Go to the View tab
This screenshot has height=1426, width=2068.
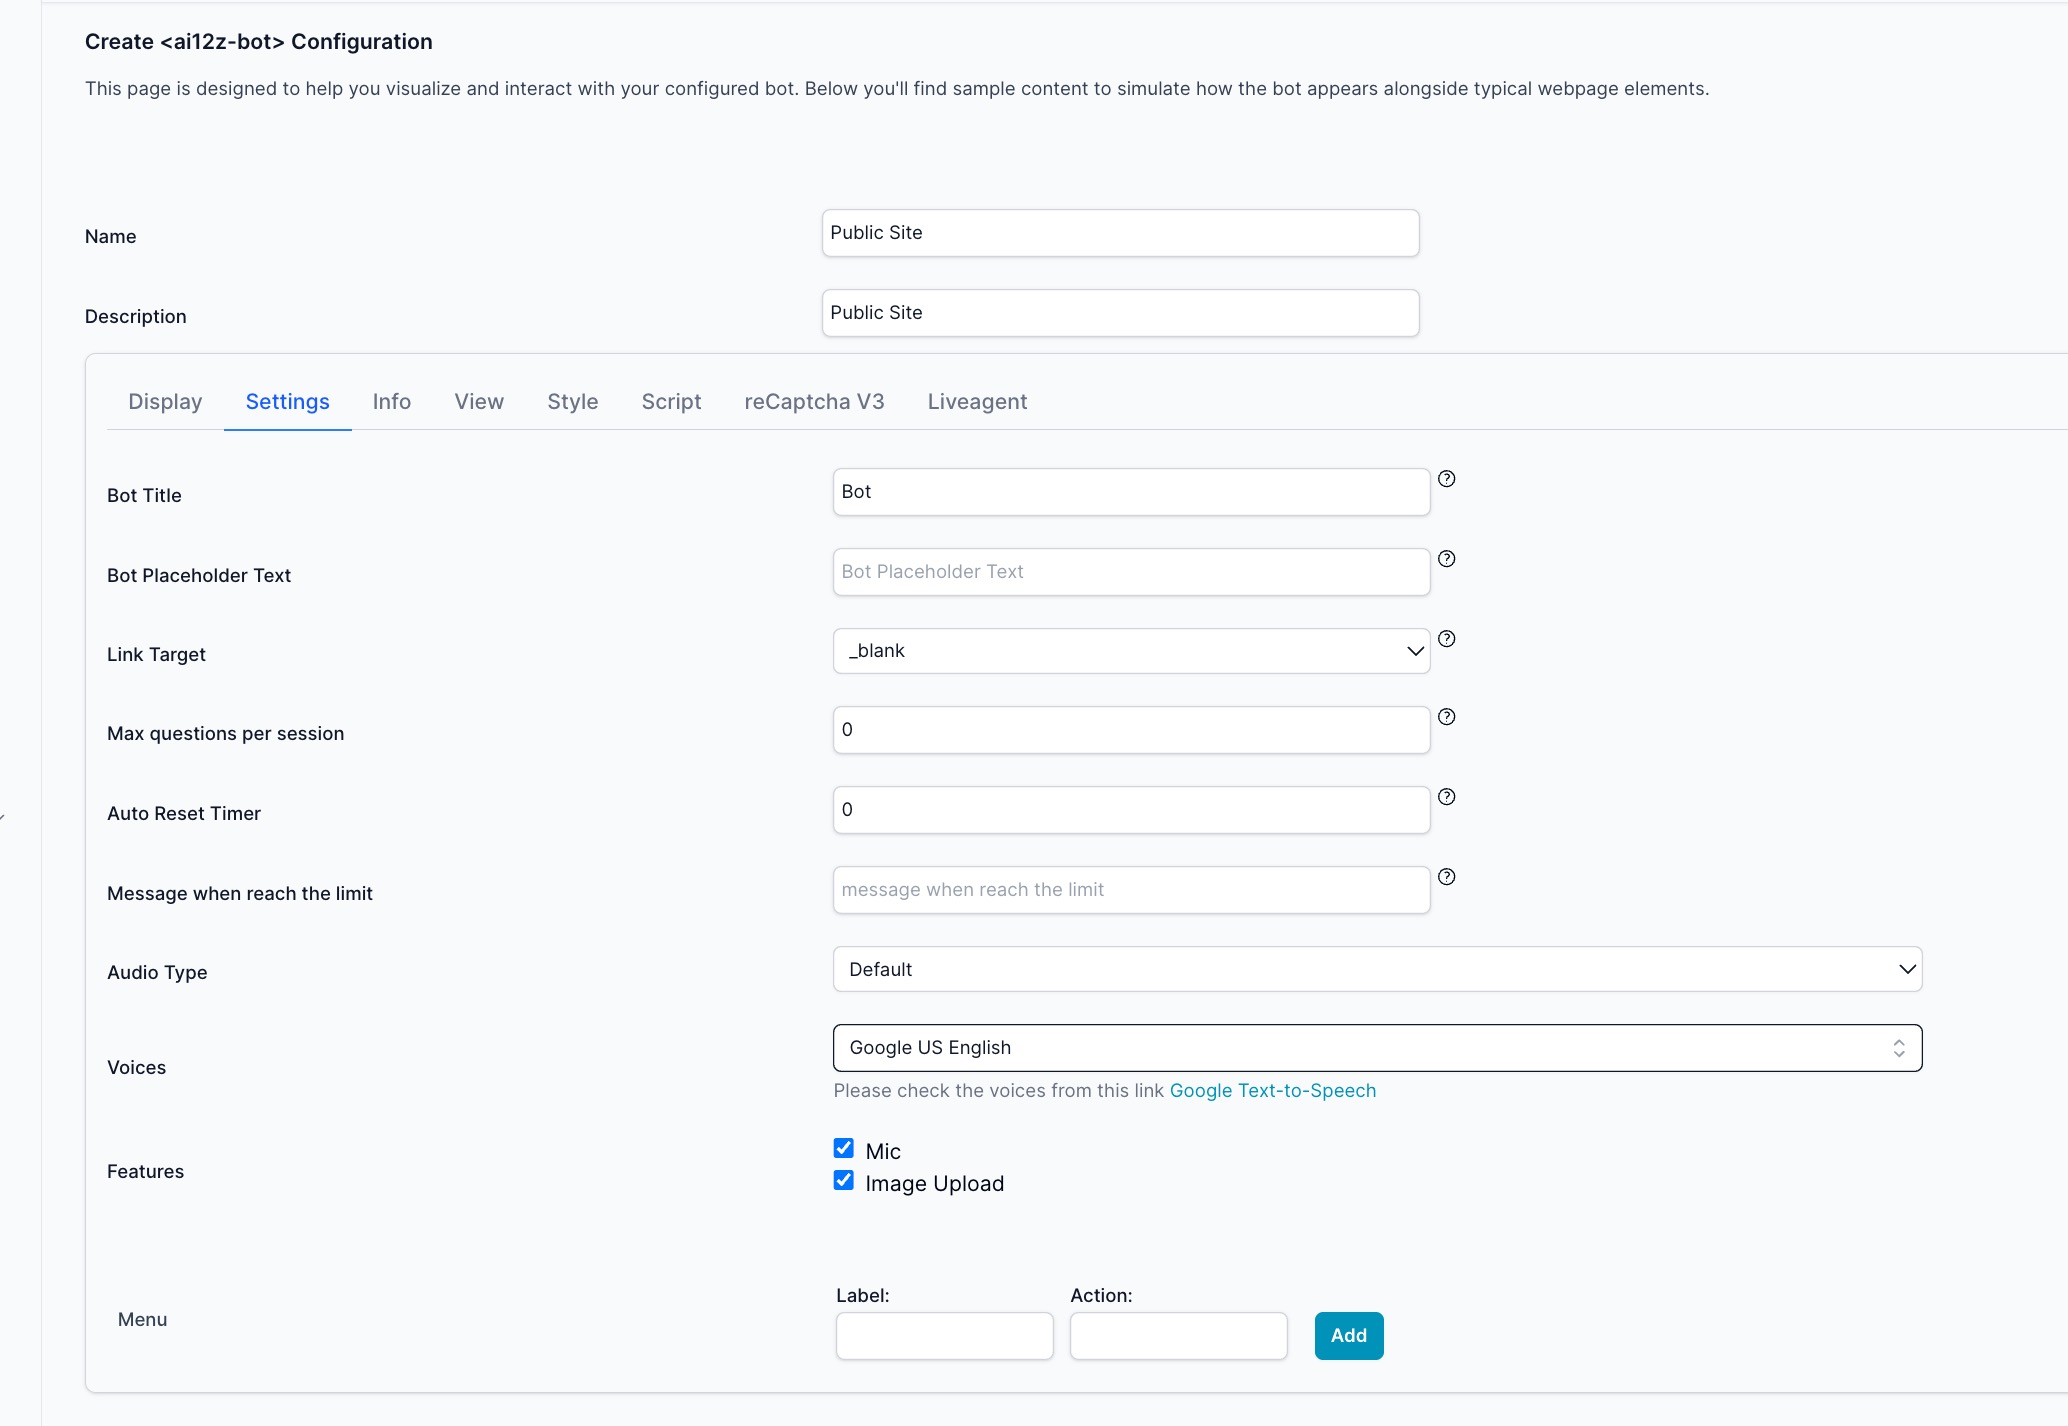click(x=479, y=402)
